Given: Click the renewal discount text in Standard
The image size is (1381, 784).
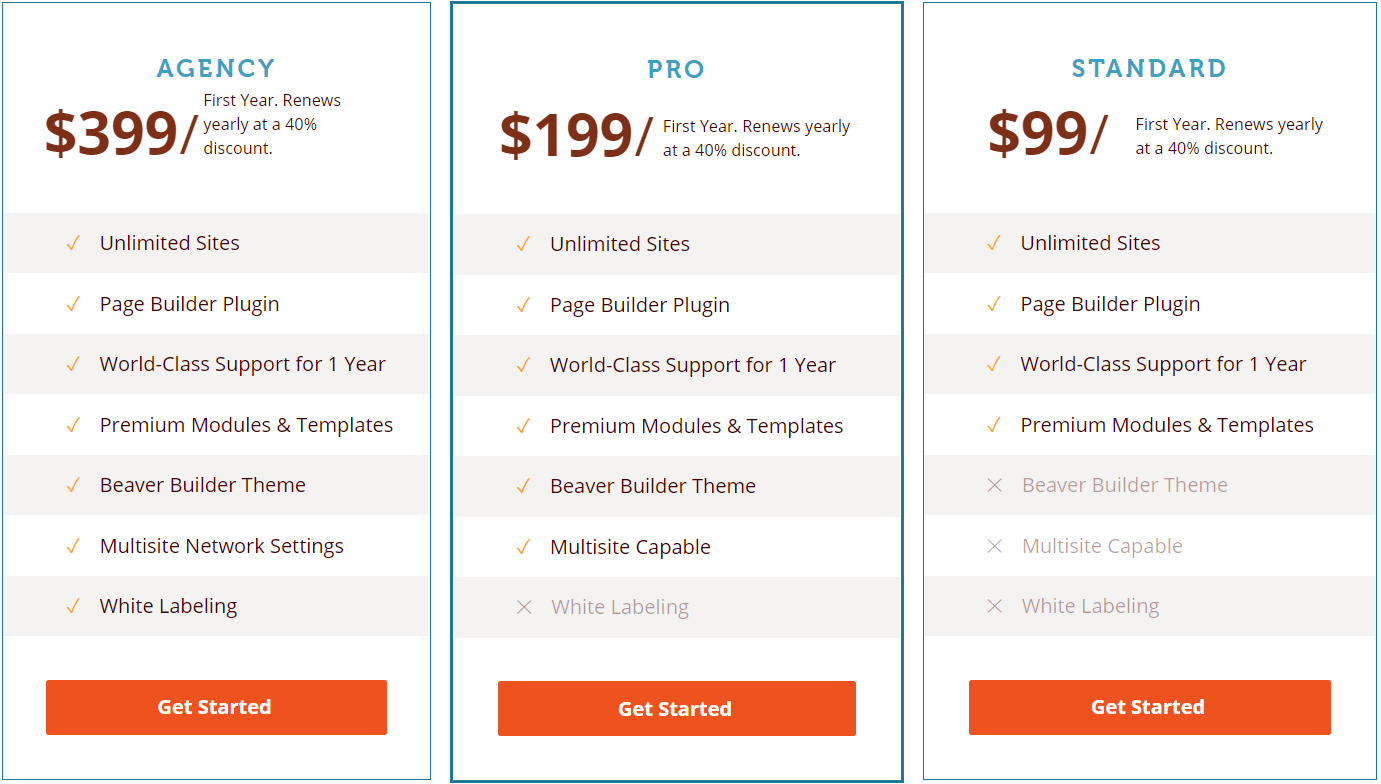Looking at the screenshot, I should pyautogui.click(x=1227, y=135).
